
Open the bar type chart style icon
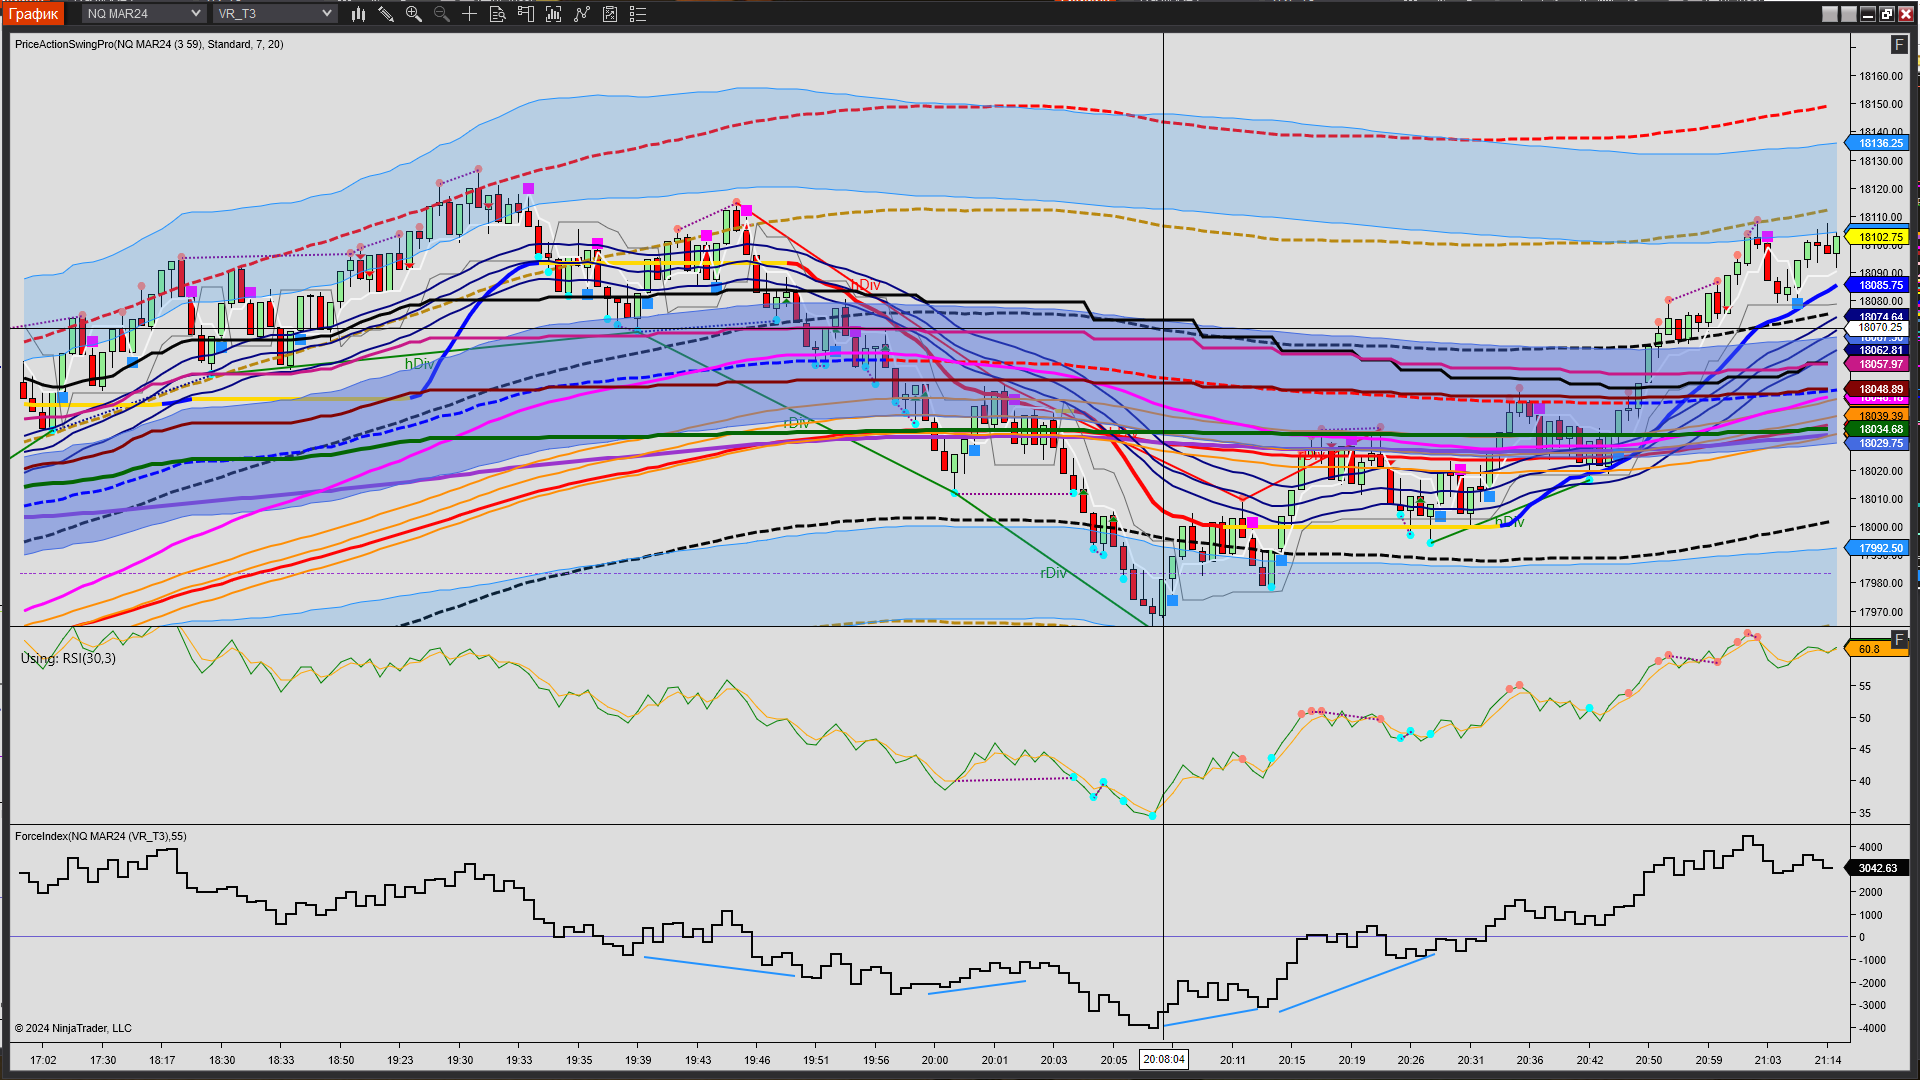pyautogui.click(x=358, y=14)
